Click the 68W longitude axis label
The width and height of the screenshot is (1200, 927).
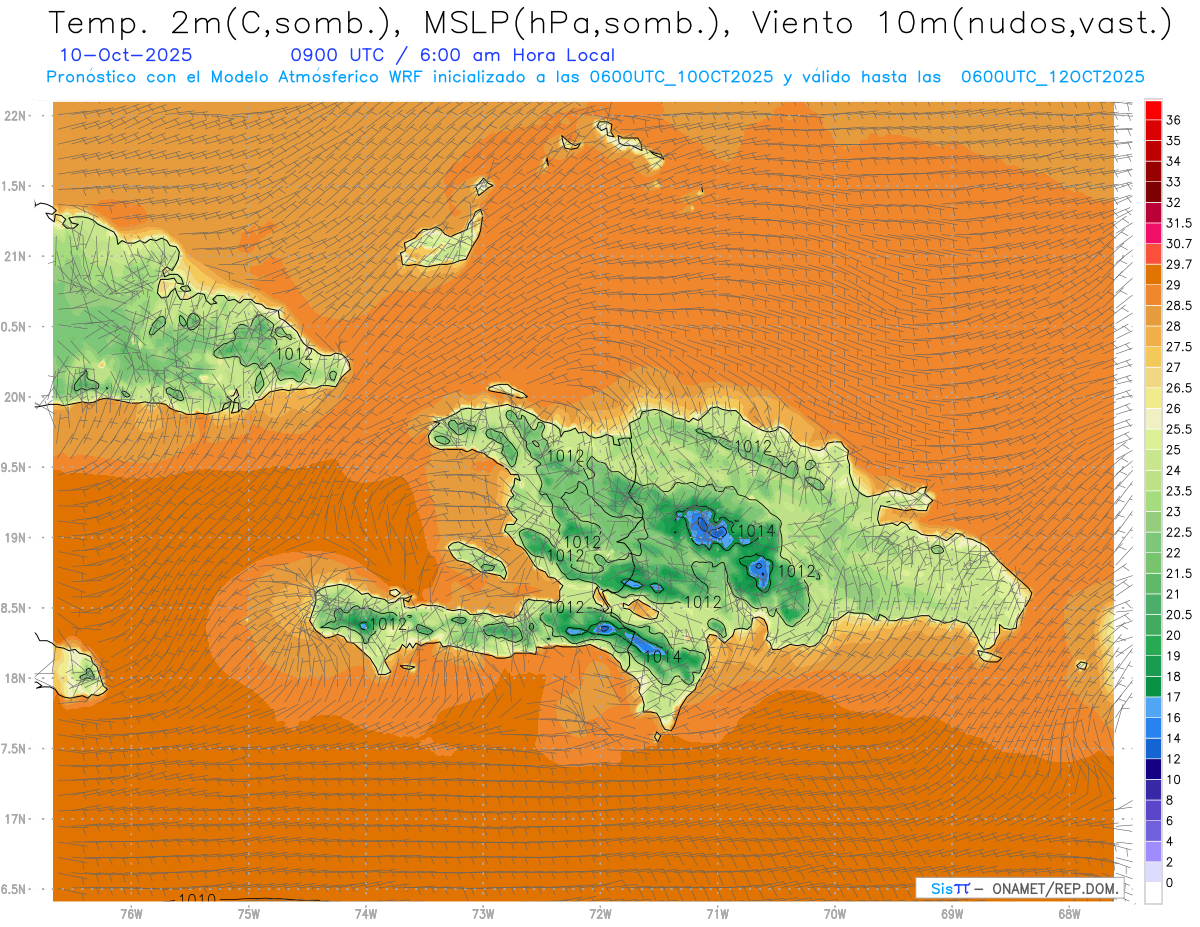[1069, 913]
